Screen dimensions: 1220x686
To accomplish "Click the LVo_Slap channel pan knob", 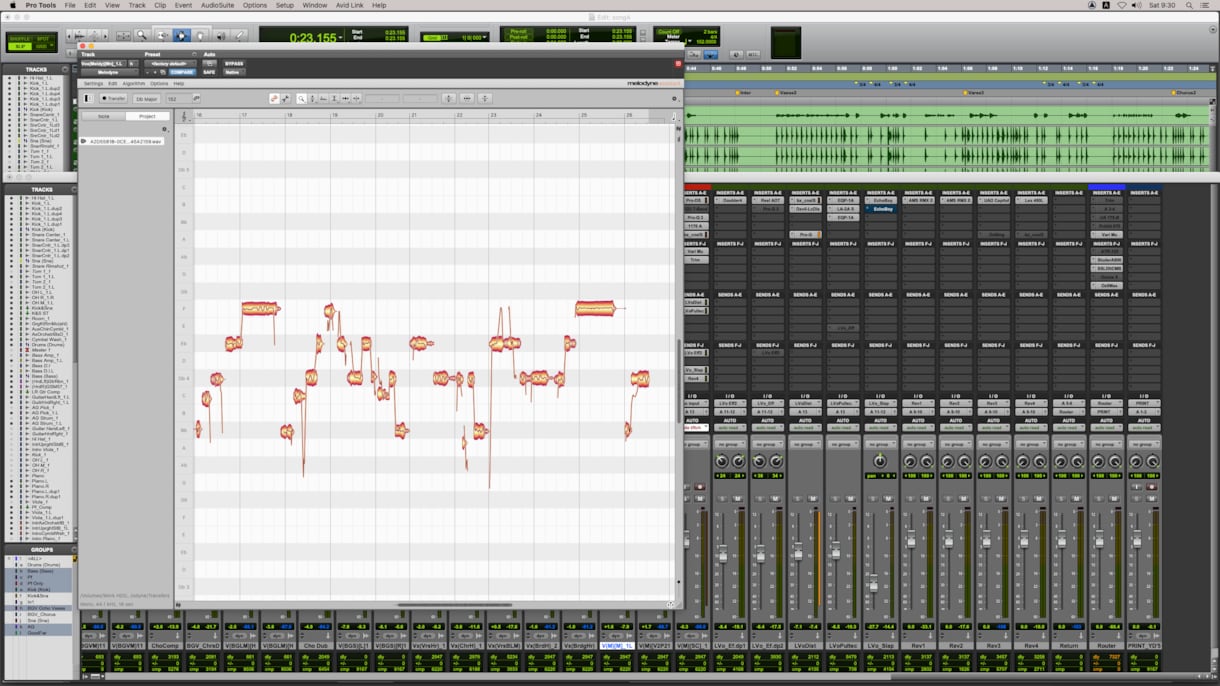I will click(880, 461).
